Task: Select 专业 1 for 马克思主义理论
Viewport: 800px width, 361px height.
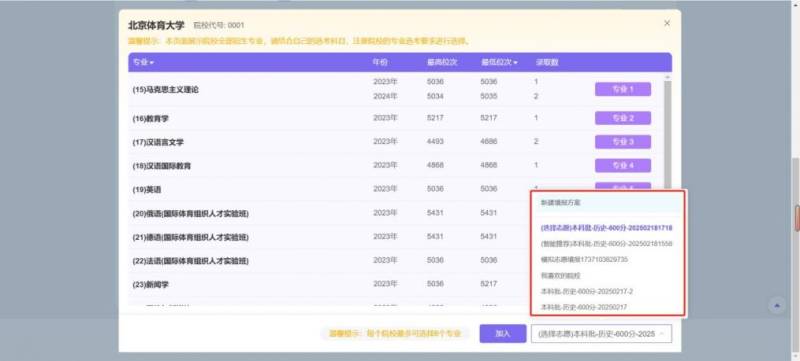Action: coord(623,89)
